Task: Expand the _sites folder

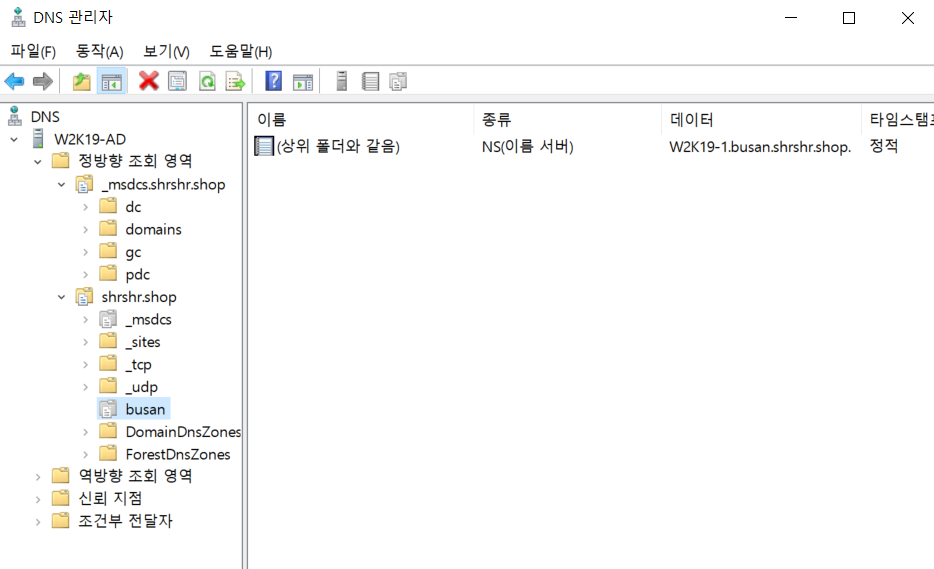Action: (x=85, y=342)
